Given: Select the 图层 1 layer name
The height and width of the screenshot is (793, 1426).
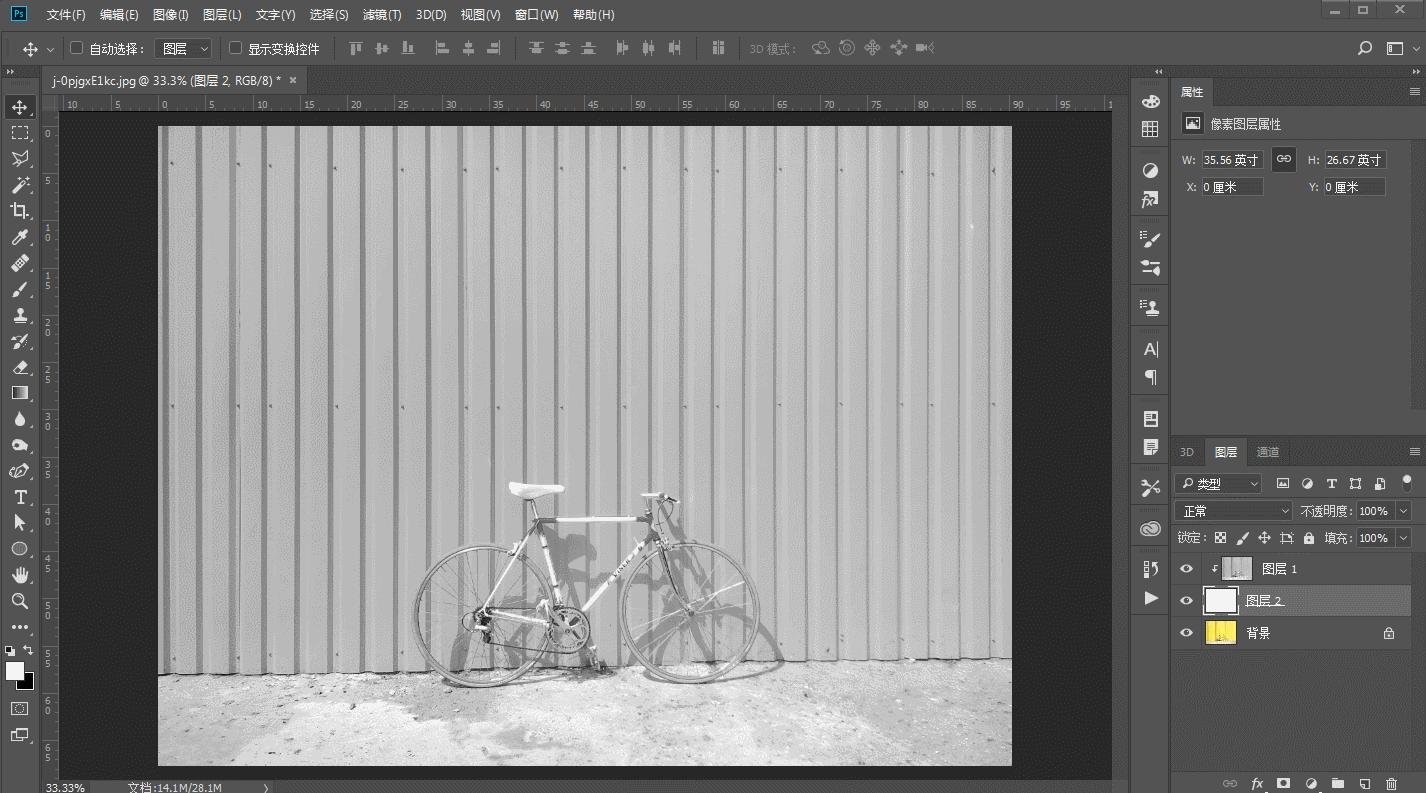Looking at the screenshot, I should click(1279, 569).
